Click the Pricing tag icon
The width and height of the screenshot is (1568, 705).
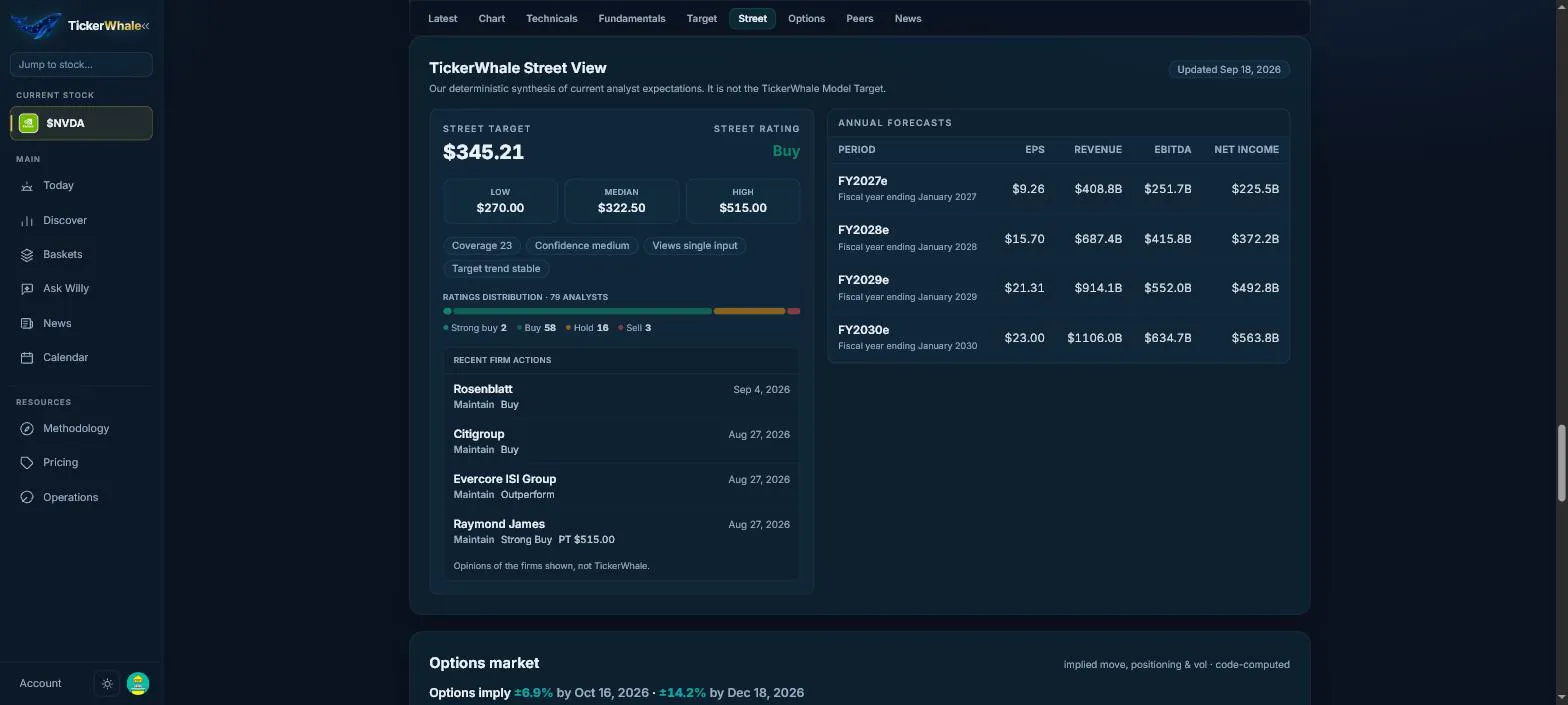coord(27,463)
